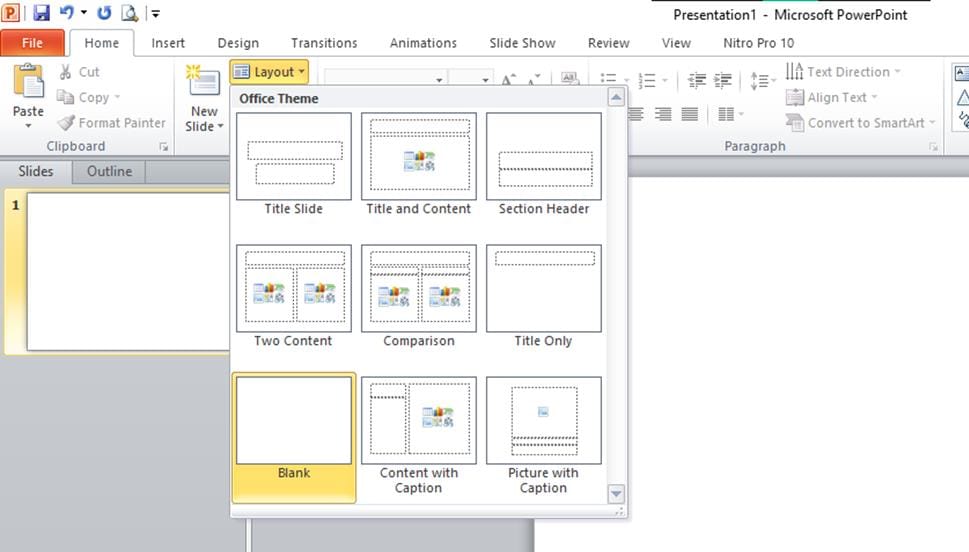This screenshot has height=552, width=969.
Task: Open the Insert ribbon tab
Action: [168, 43]
